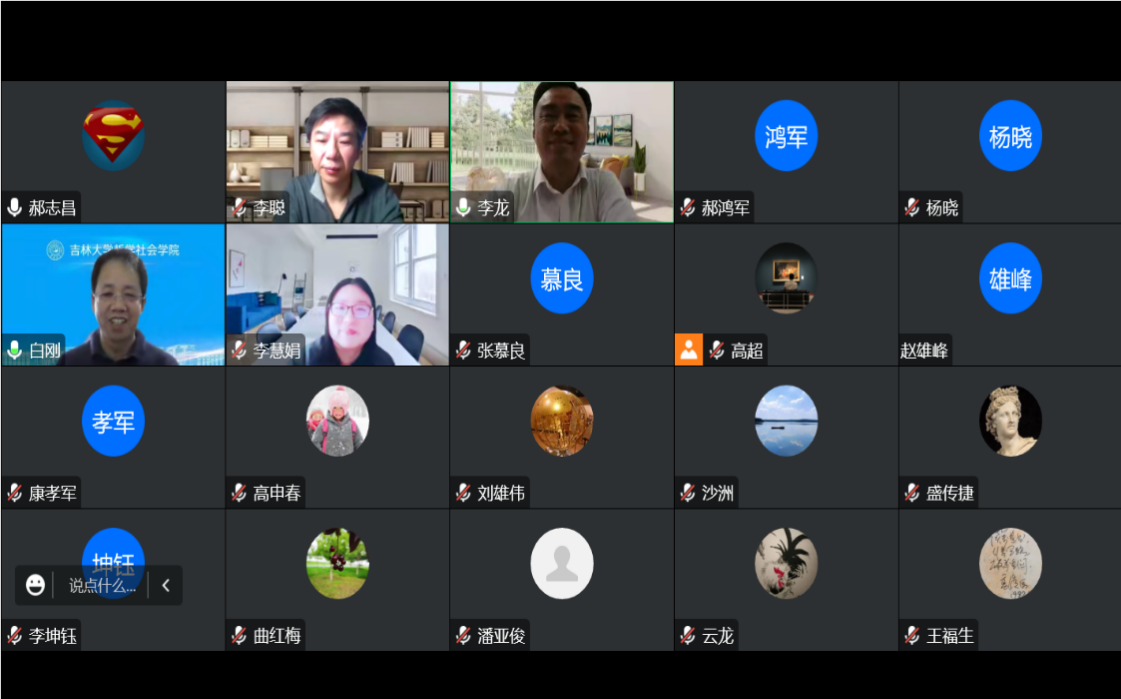Click the blue 鸿军 avatar circle

(786, 136)
